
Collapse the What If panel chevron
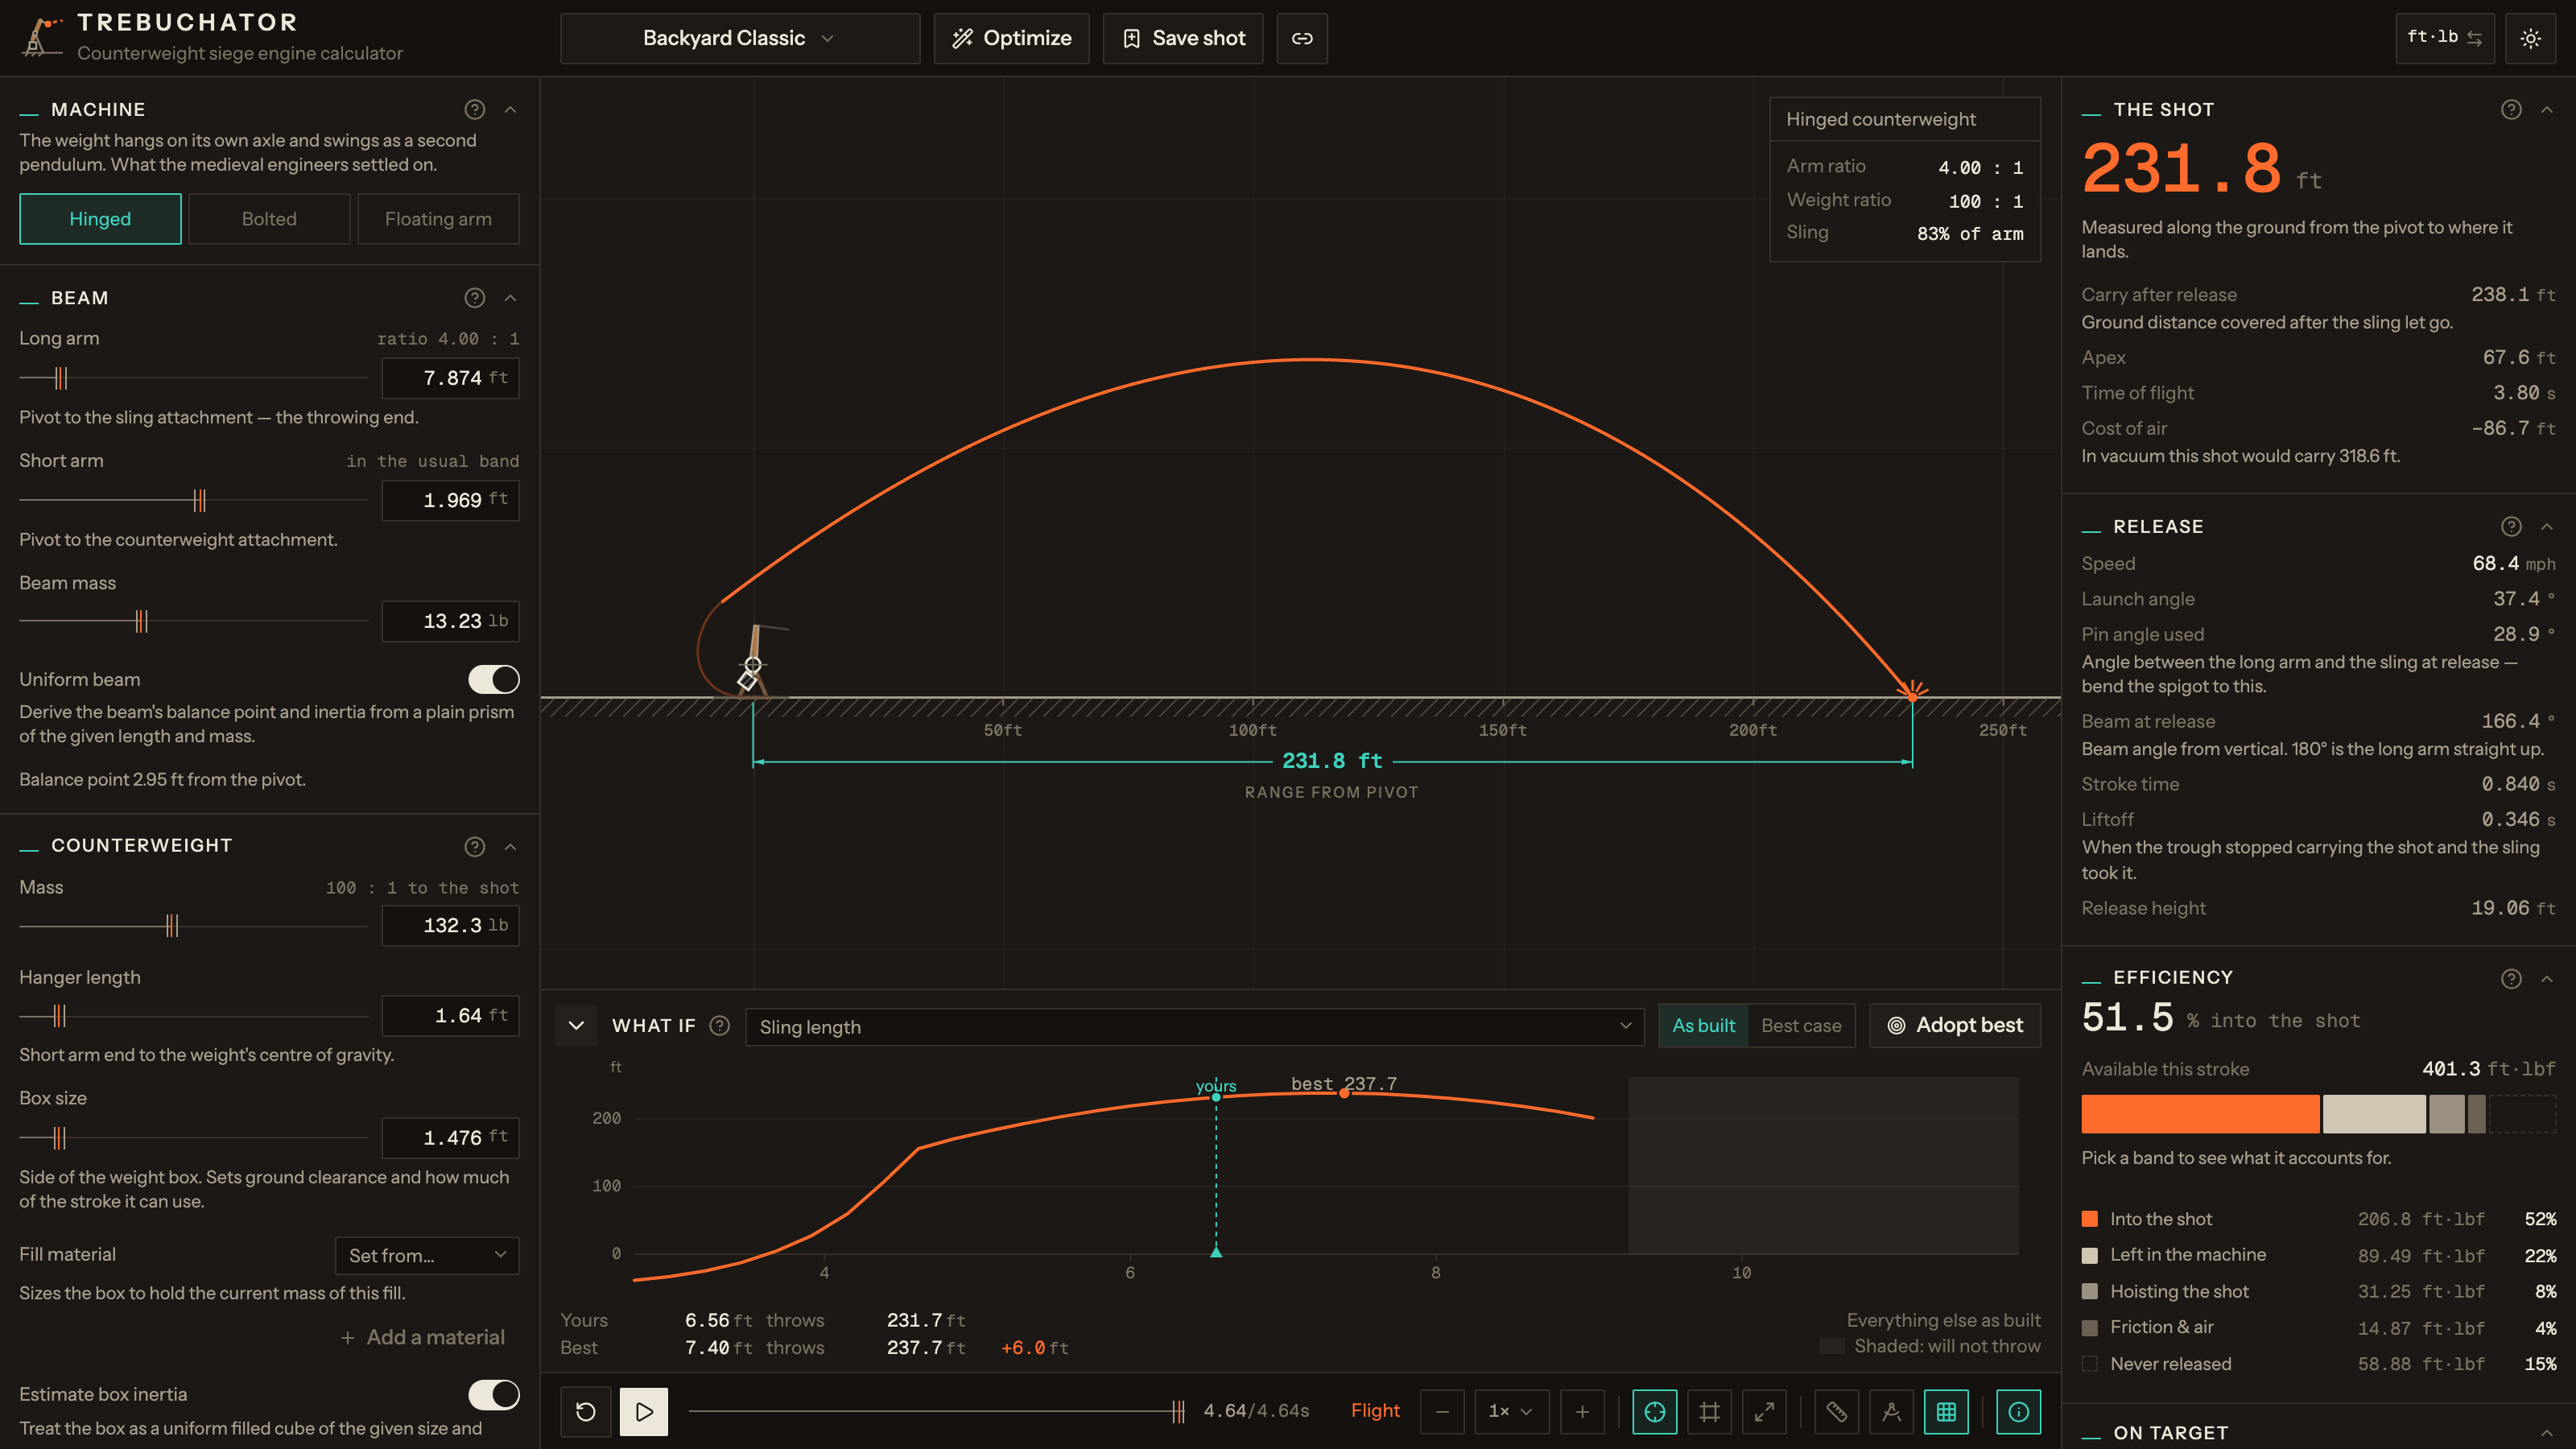[x=577, y=1025]
